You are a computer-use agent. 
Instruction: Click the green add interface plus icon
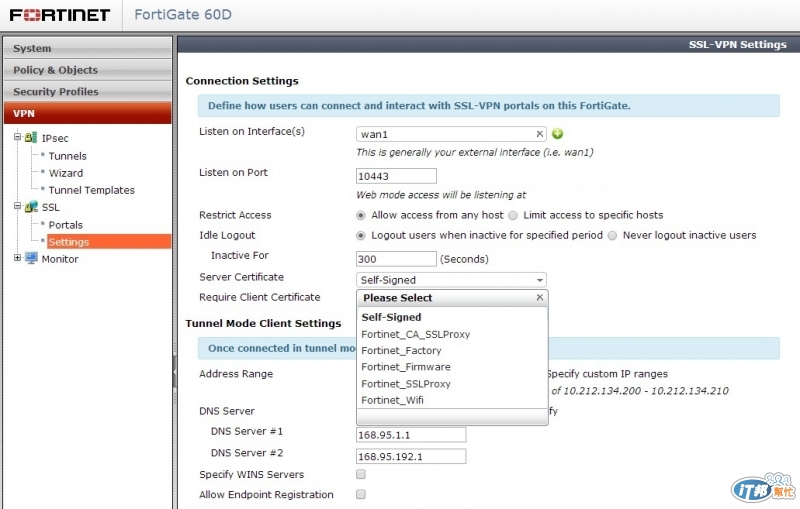click(x=557, y=134)
